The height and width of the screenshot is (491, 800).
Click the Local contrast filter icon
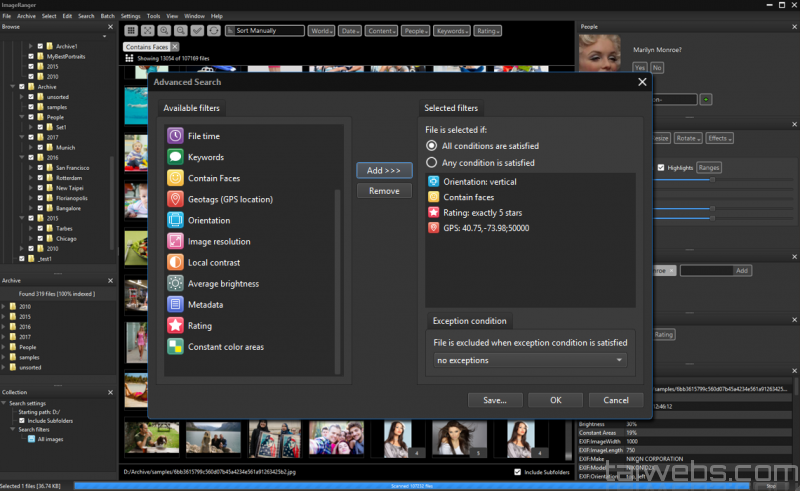coord(175,262)
